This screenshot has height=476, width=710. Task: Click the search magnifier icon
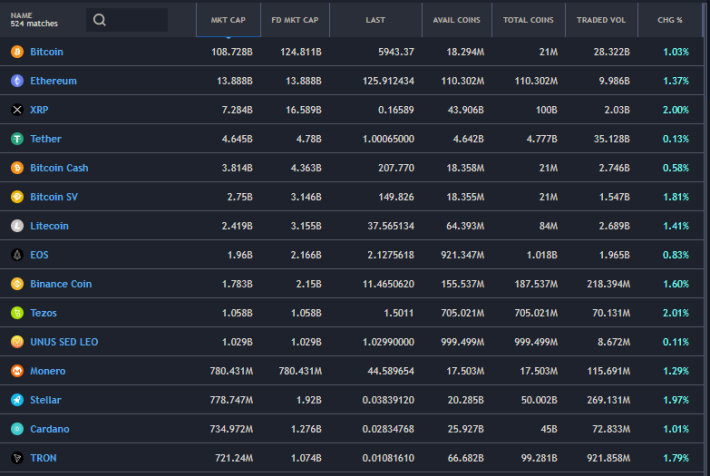pos(99,19)
